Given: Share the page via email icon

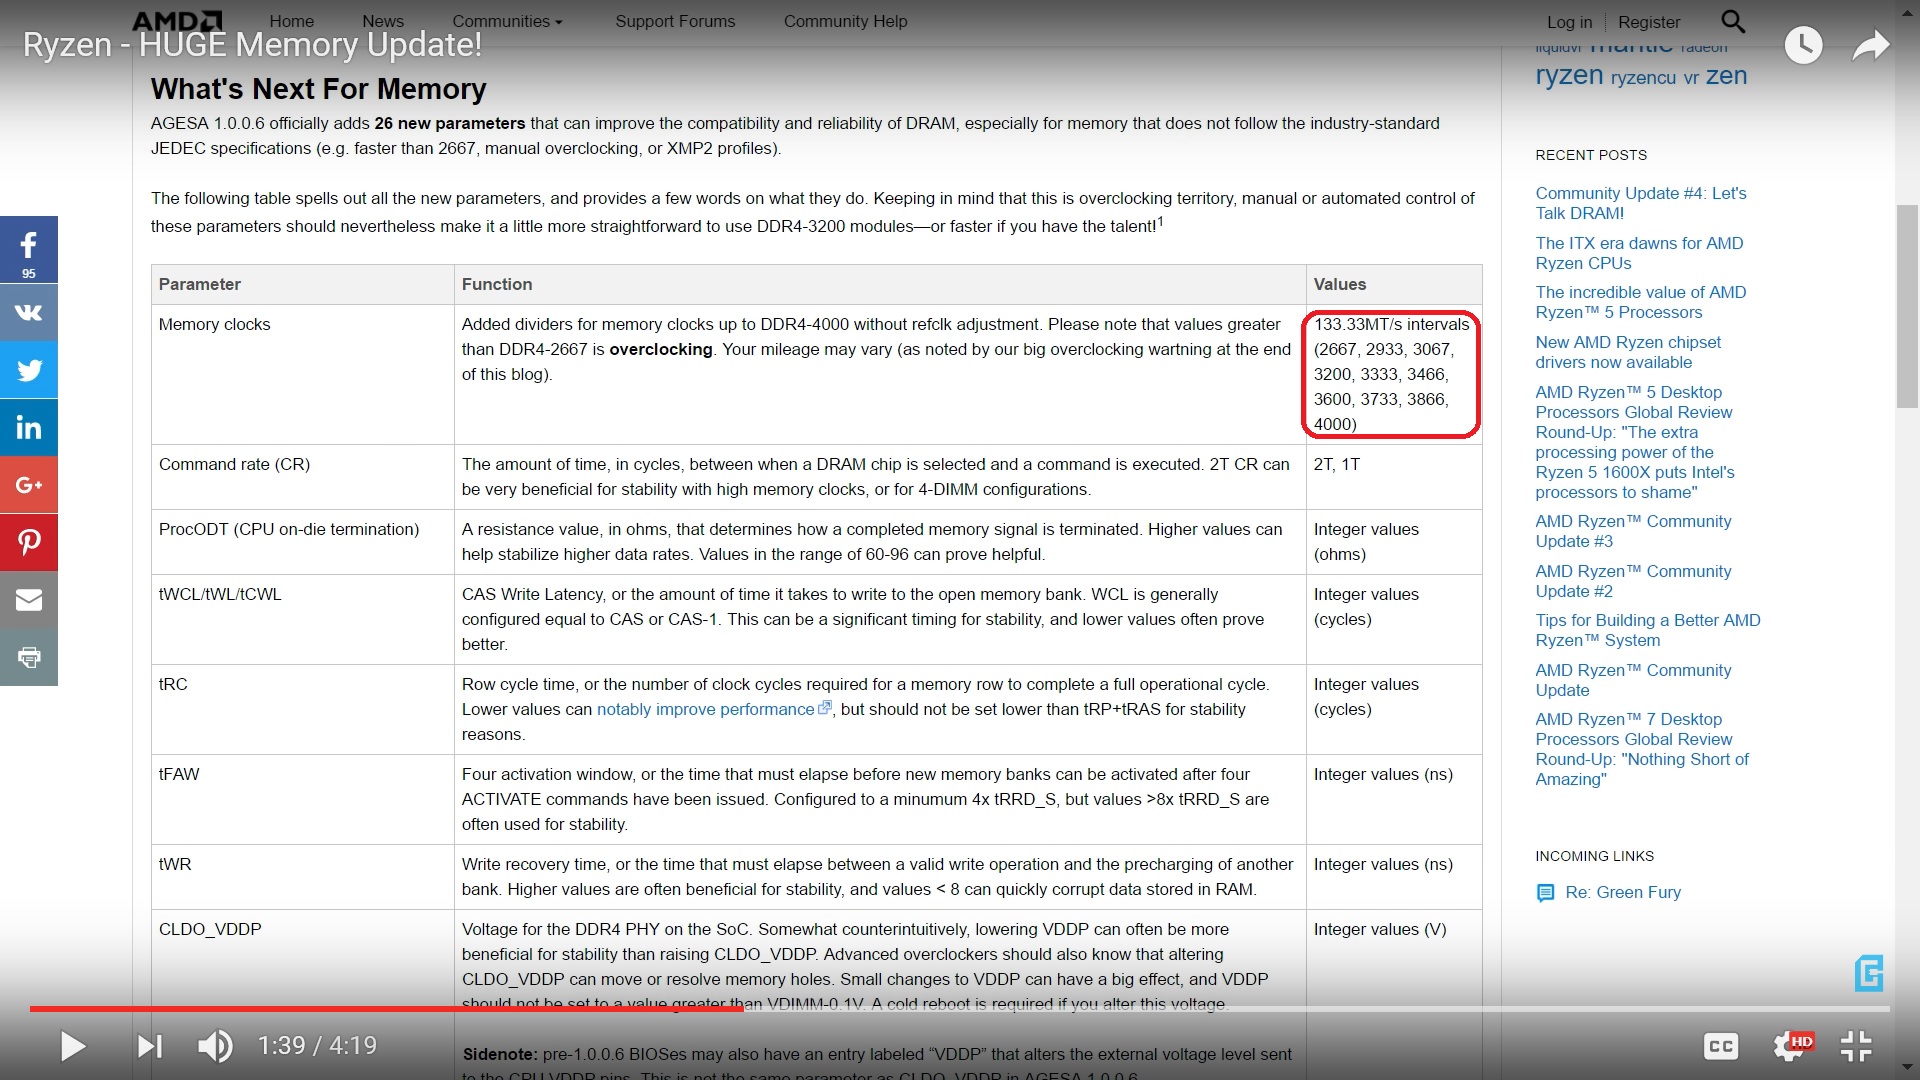Looking at the screenshot, I should (x=29, y=600).
